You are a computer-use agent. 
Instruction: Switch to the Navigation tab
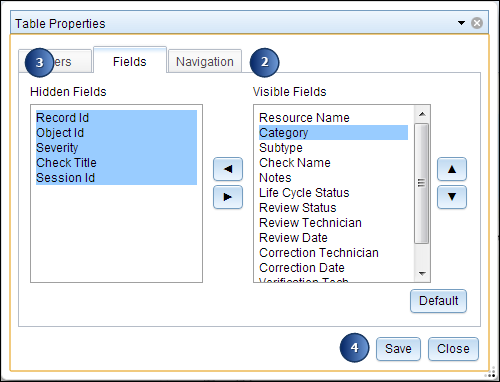click(x=205, y=61)
